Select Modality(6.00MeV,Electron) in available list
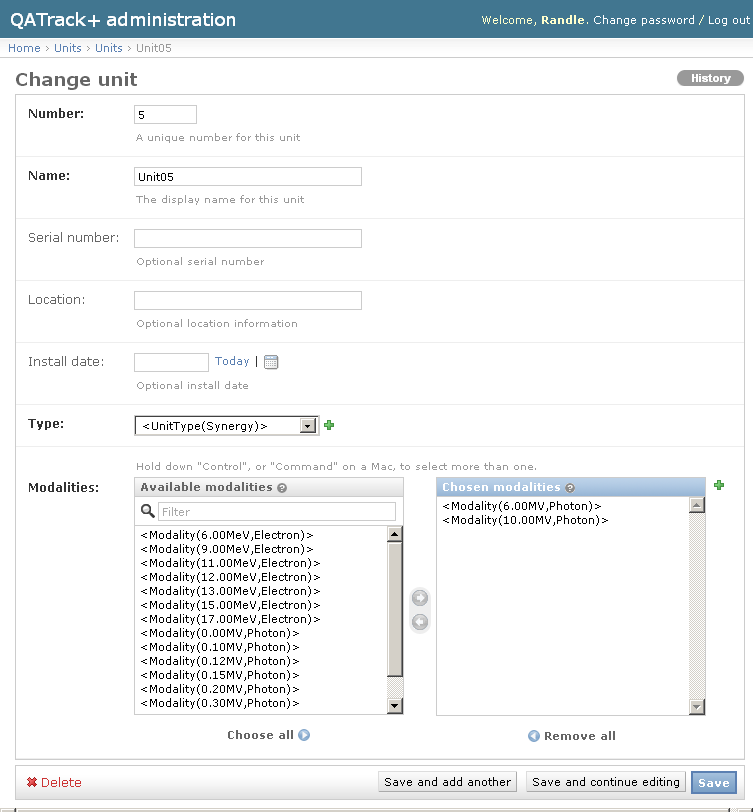 [227, 535]
